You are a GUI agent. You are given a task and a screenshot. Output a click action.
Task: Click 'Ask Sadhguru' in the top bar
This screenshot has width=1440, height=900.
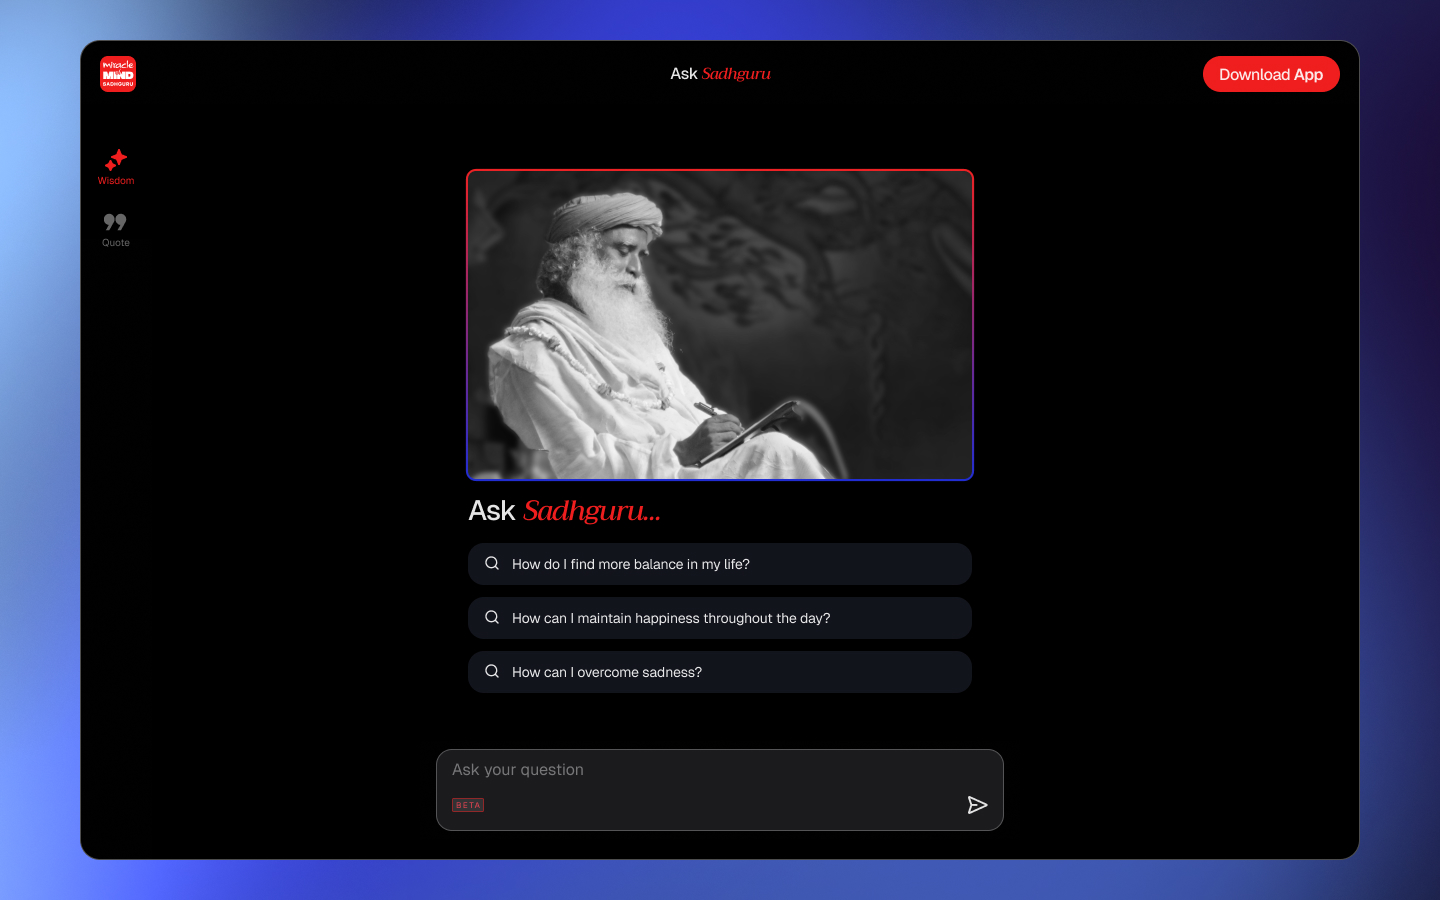coord(720,73)
